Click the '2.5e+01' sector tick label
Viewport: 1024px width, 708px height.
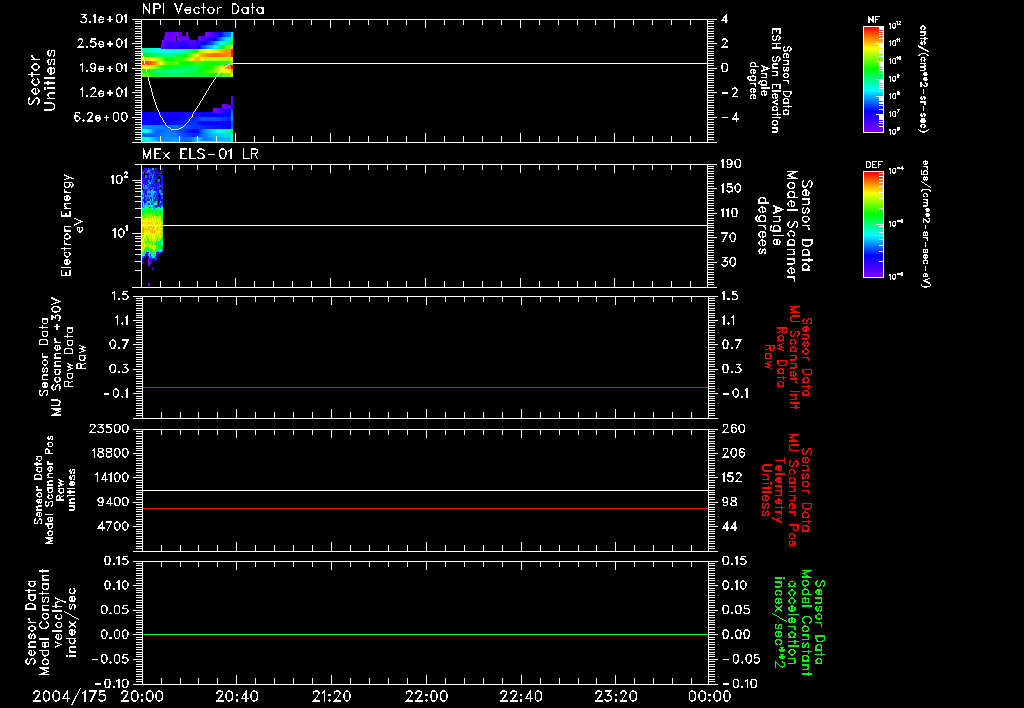(104, 43)
